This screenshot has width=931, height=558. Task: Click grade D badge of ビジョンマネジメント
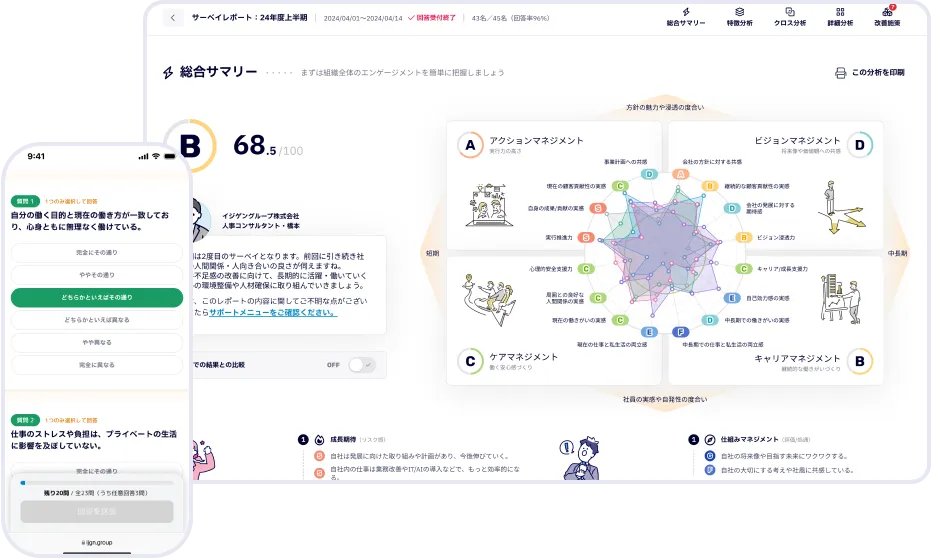[x=859, y=145]
